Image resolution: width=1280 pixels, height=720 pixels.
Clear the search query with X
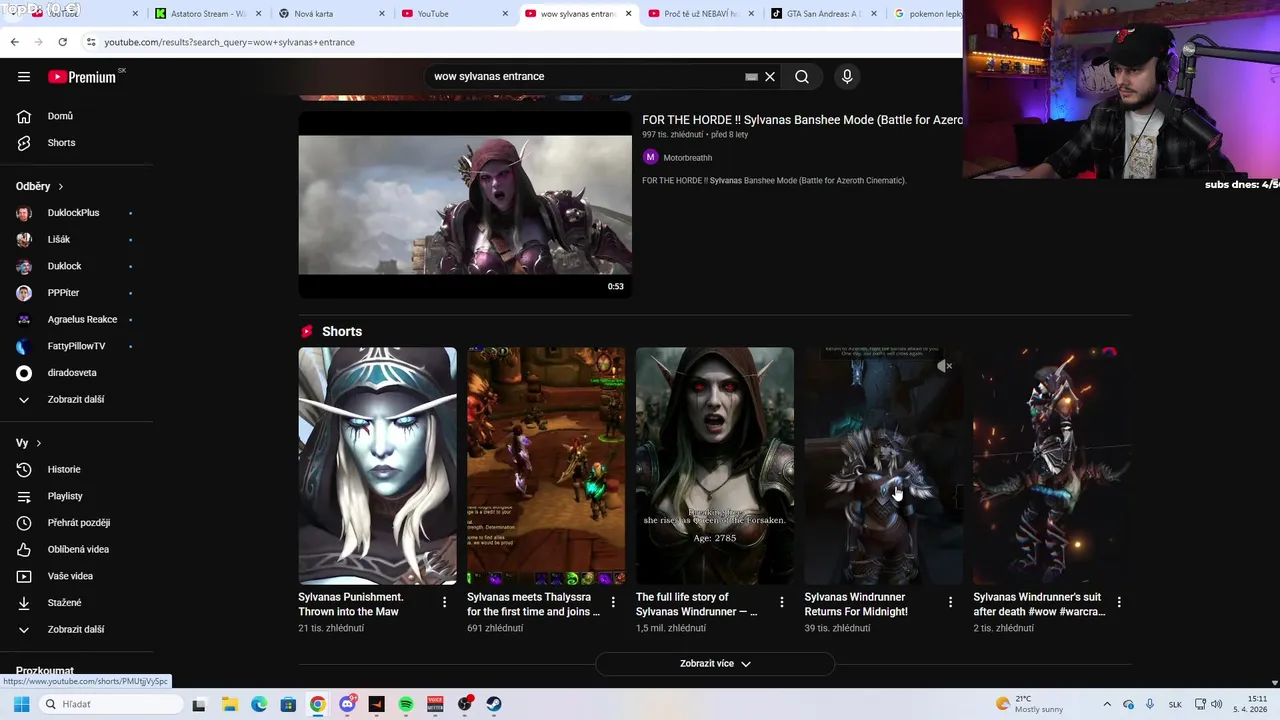(x=770, y=77)
